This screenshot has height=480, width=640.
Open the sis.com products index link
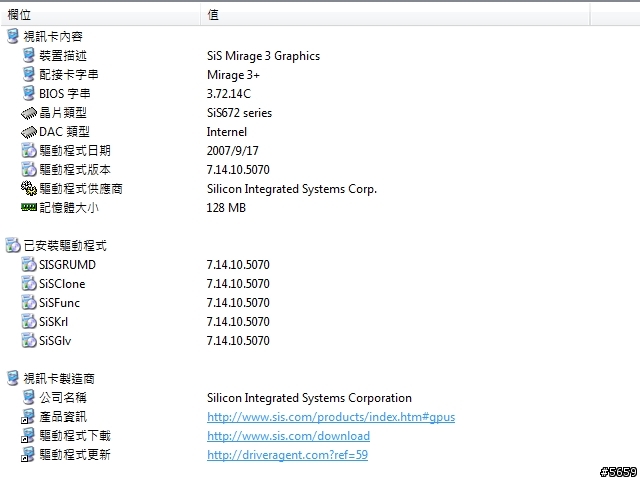tap(331, 417)
